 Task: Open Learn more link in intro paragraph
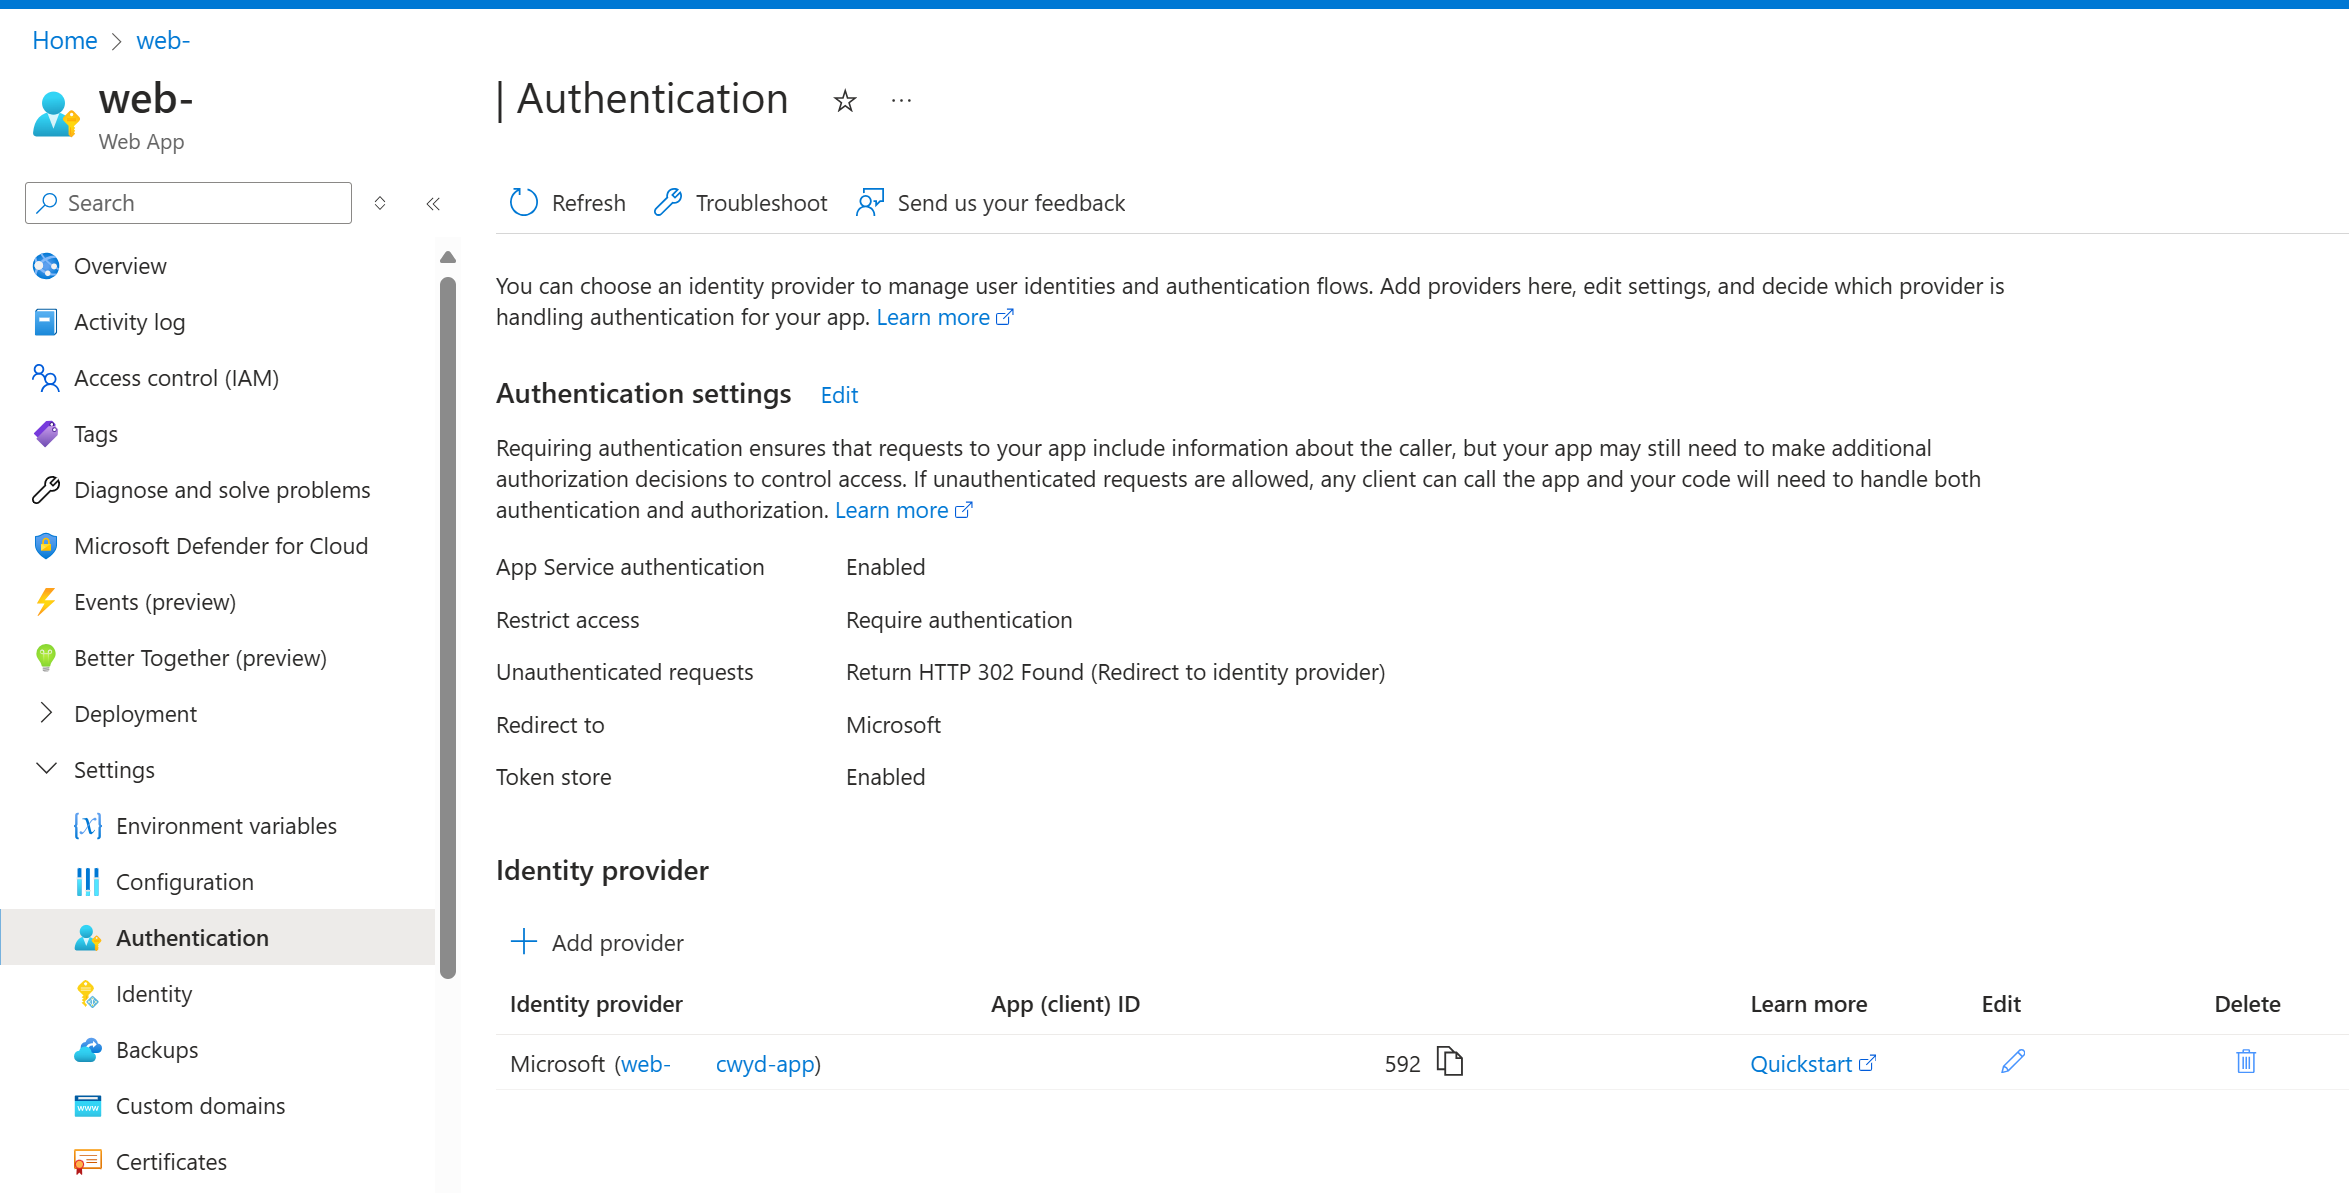pyautogui.click(x=945, y=317)
